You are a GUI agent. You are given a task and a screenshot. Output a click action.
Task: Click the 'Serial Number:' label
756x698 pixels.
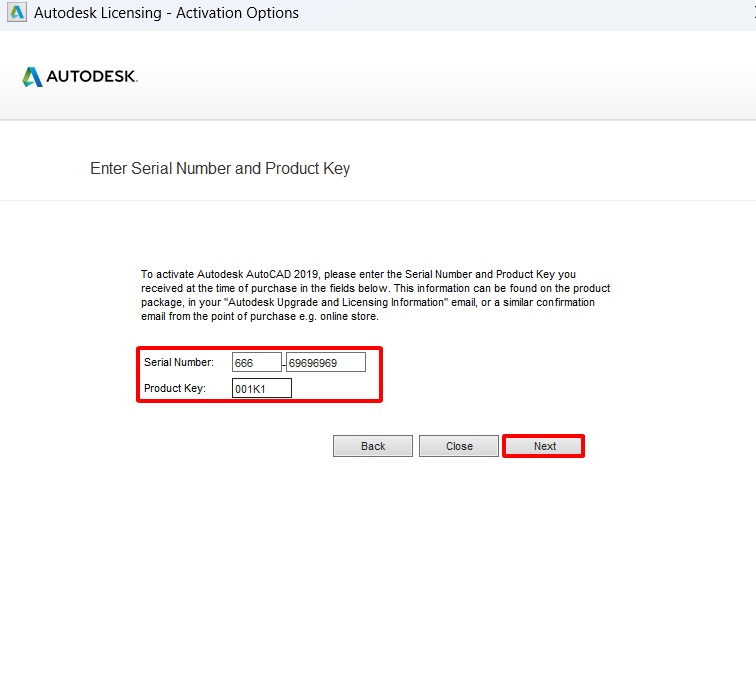tap(179, 362)
